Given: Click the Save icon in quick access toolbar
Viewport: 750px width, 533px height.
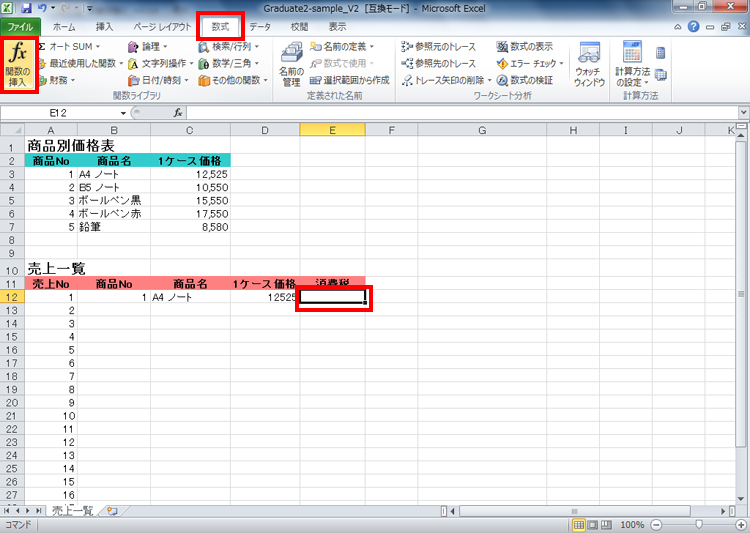Looking at the screenshot, I should pos(27,8).
